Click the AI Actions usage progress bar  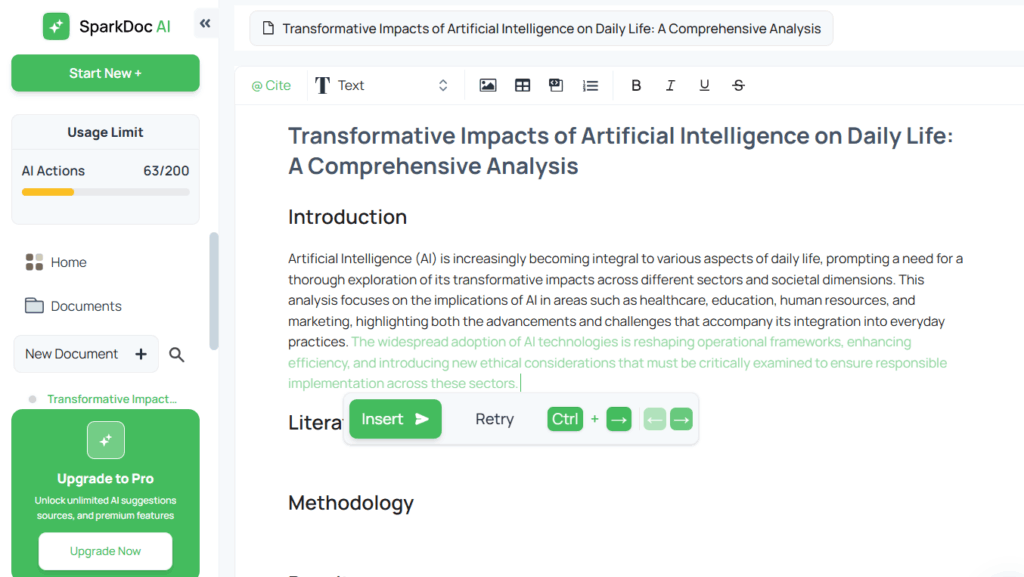tap(105, 192)
